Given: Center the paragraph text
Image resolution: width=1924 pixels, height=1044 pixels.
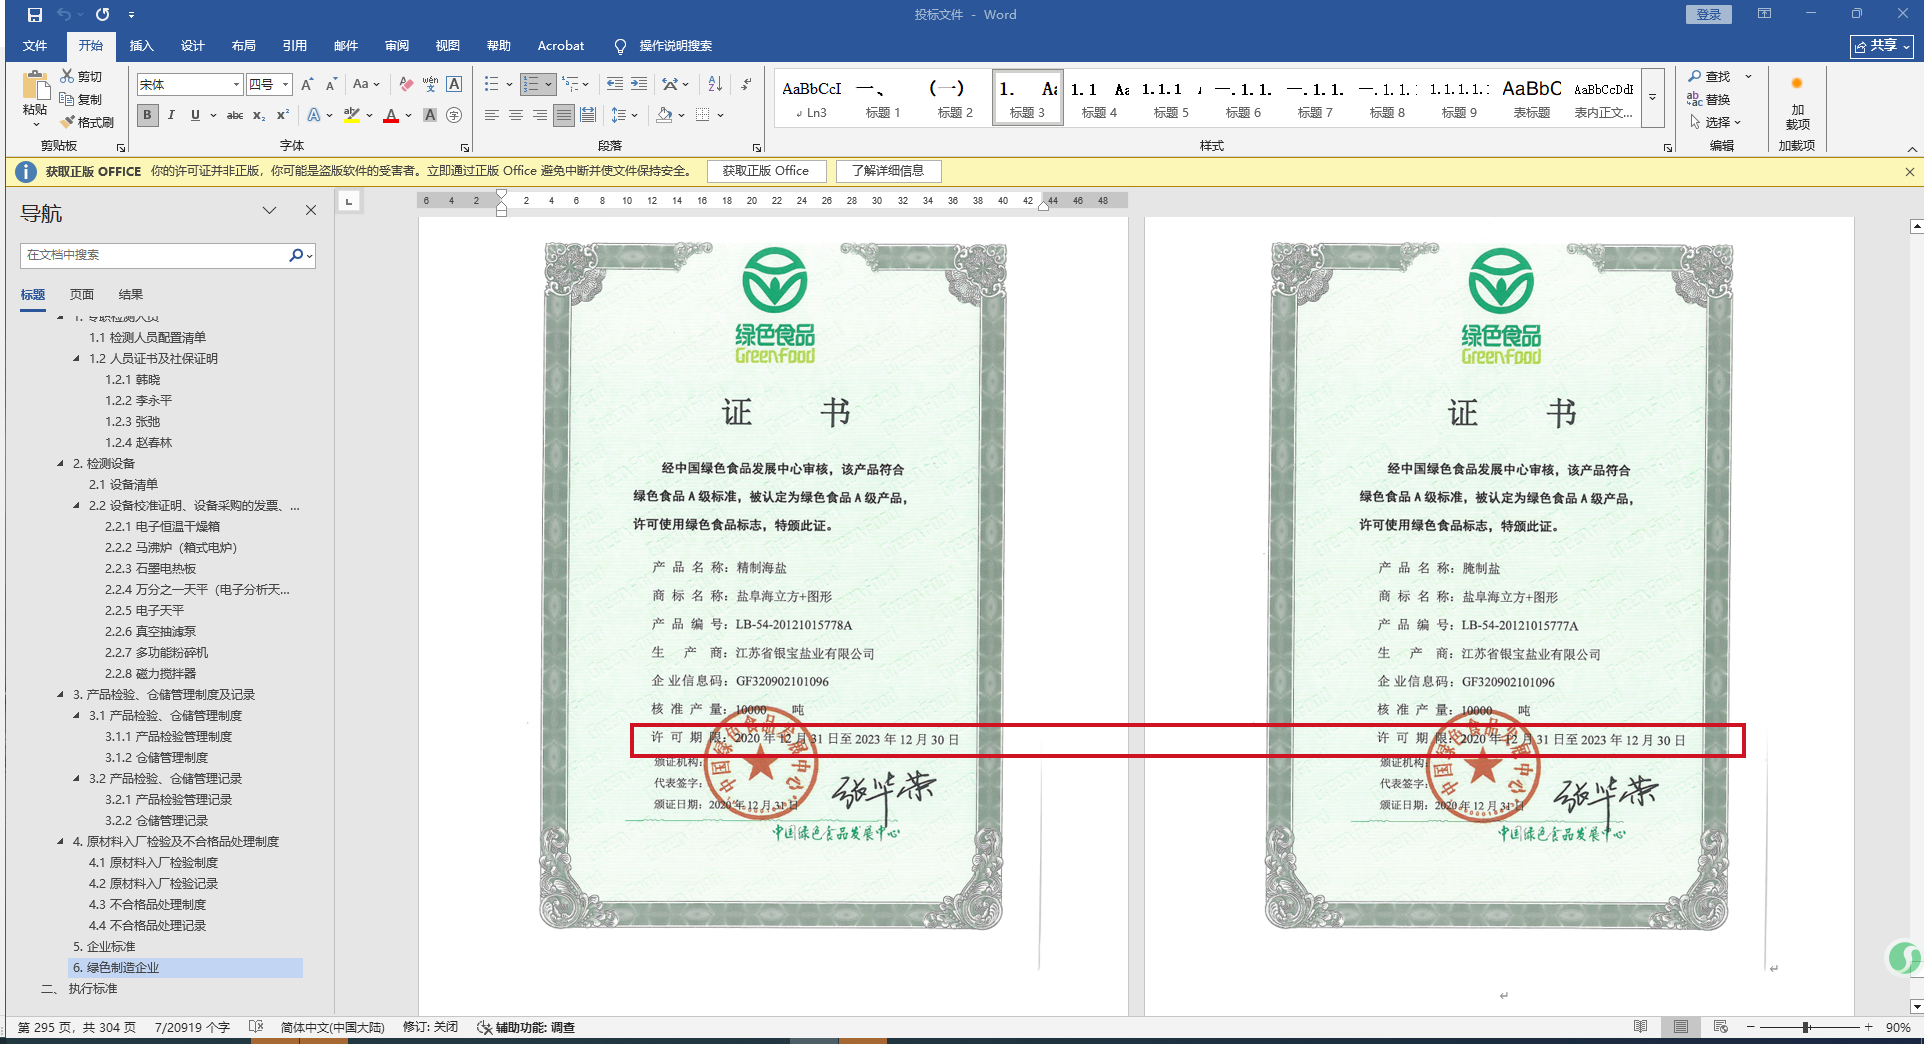Looking at the screenshot, I should pos(516,115).
